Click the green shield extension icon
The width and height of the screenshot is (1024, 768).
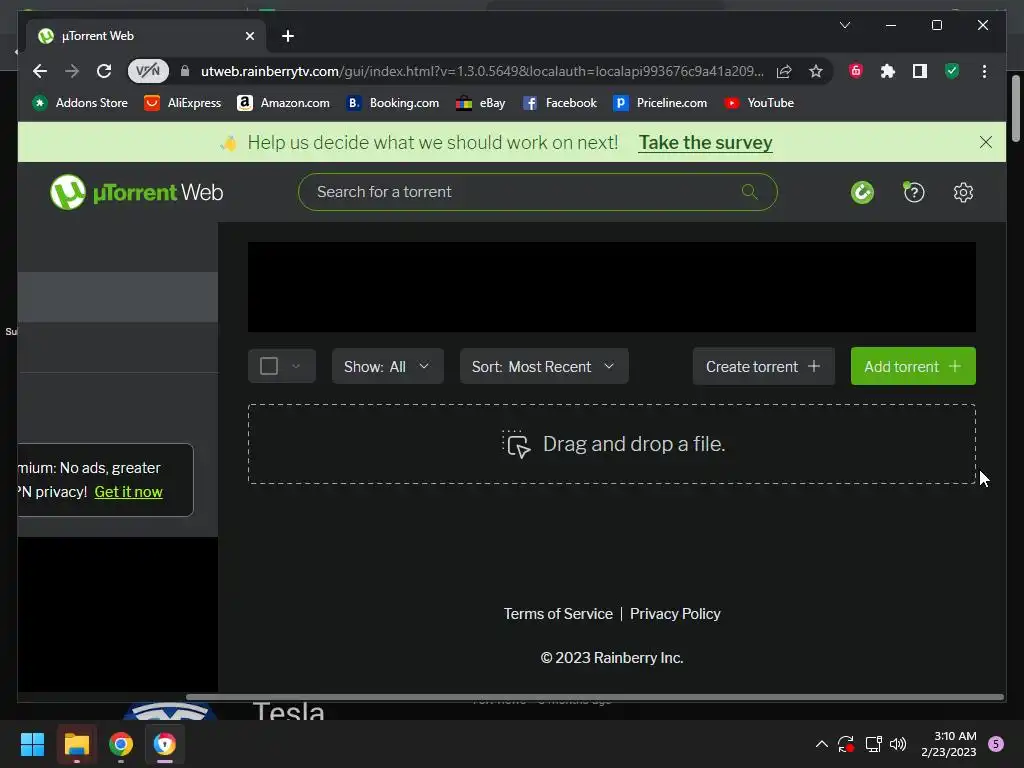click(952, 71)
